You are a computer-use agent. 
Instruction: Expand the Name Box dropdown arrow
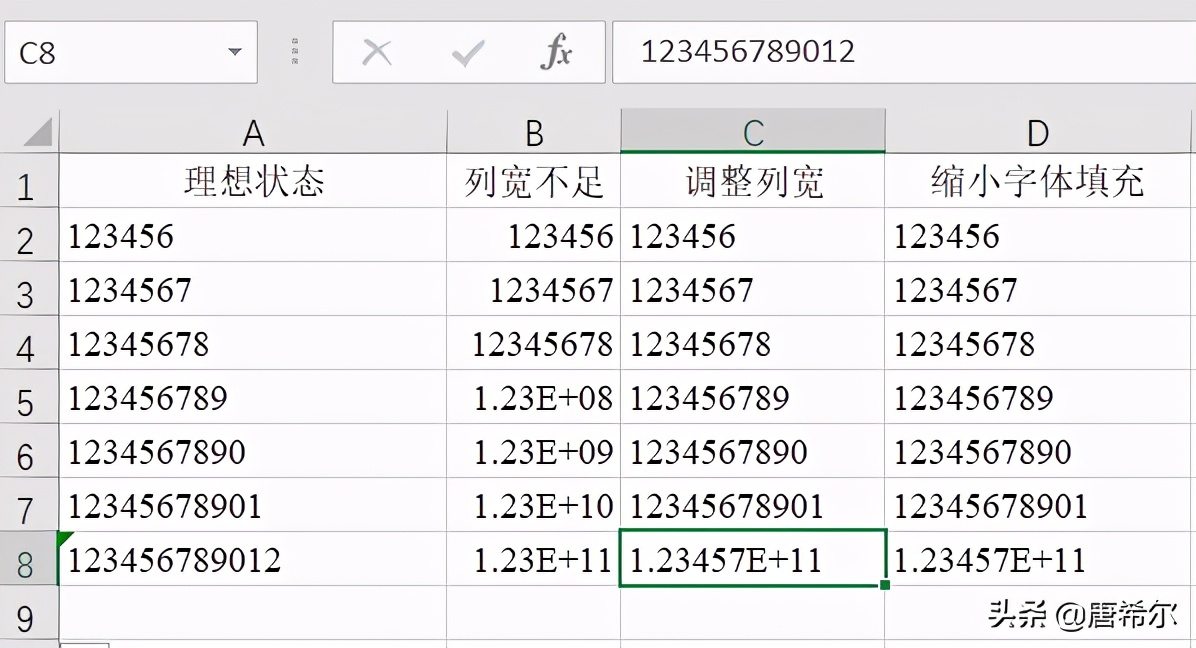pyautogui.click(x=235, y=52)
